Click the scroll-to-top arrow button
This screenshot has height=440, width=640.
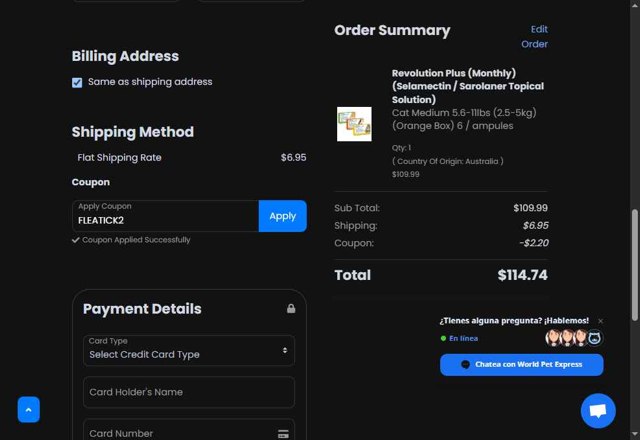[x=29, y=409]
